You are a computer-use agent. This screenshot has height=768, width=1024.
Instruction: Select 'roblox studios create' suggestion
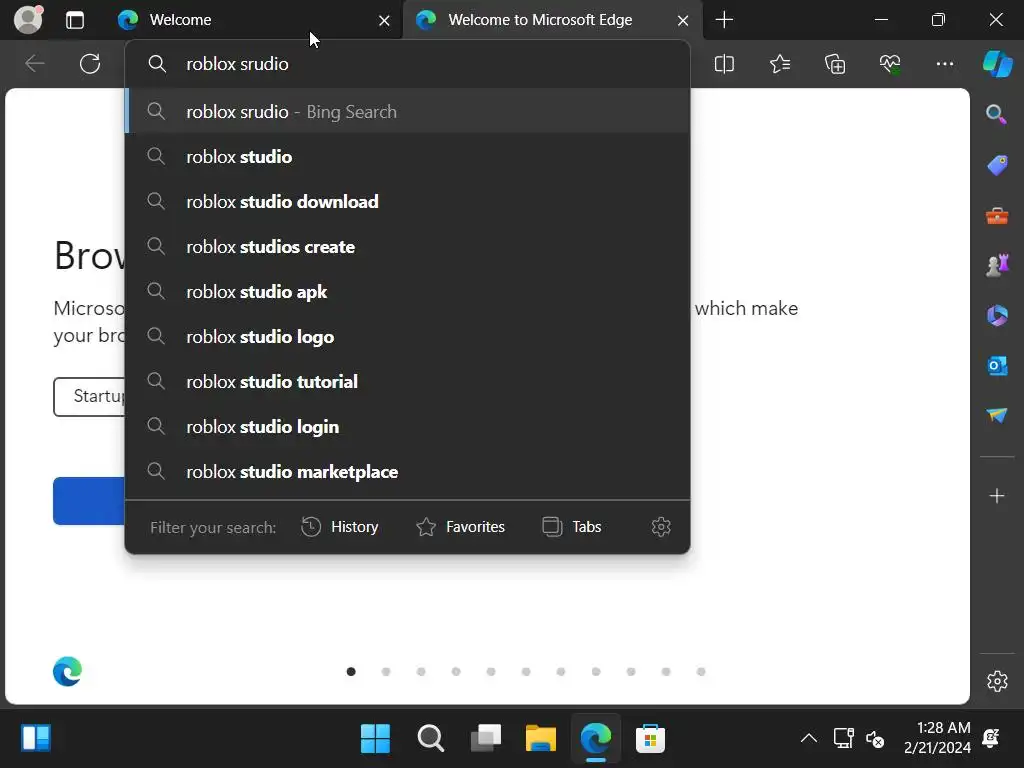[x=408, y=246]
